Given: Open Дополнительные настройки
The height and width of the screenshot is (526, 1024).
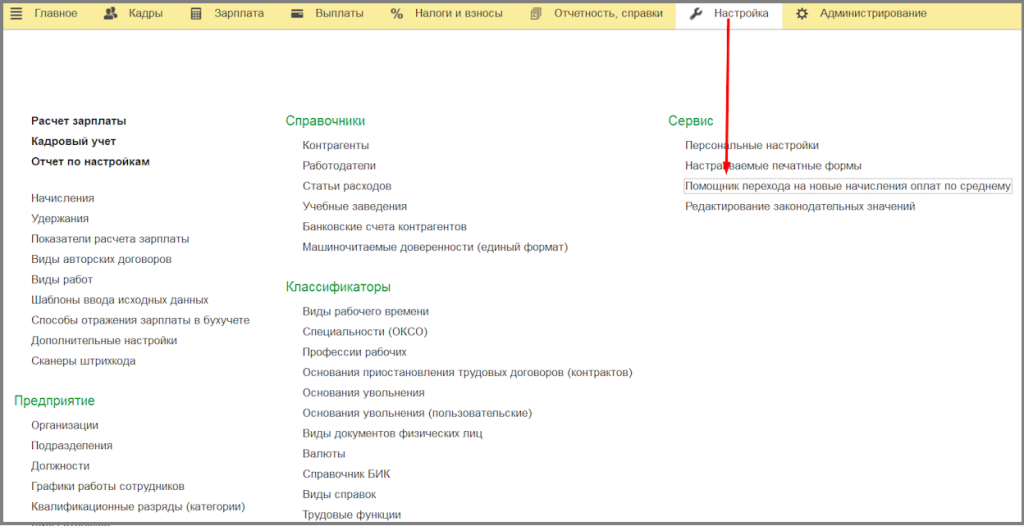Looking at the screenshot, I should point(104,340).
